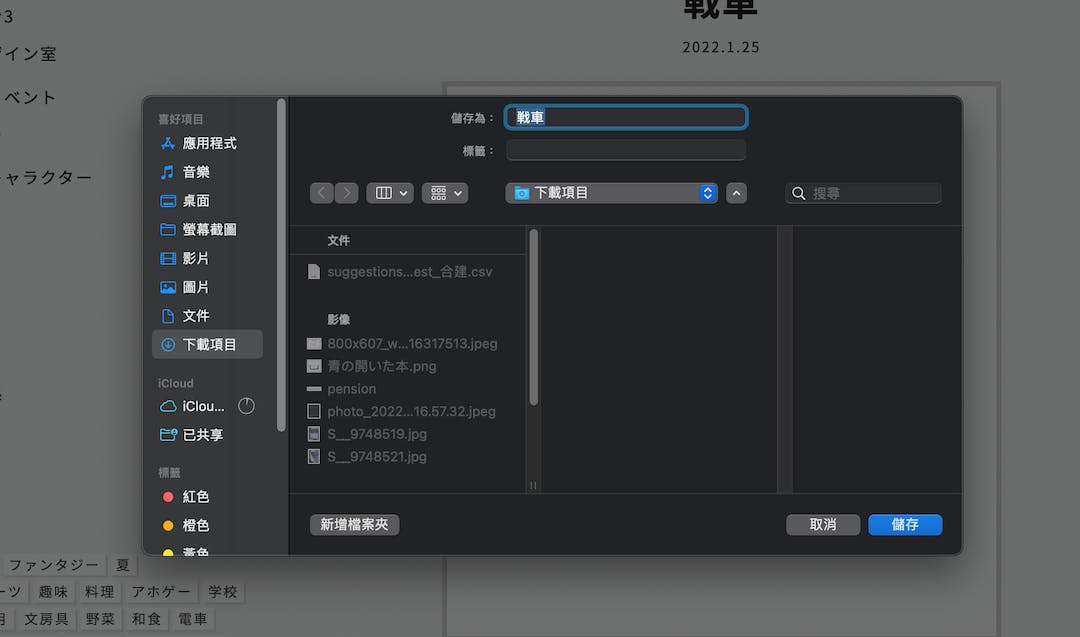Create a new folder with 新增檔案夾
1080x637 pixels.
pyautogui.click(x=354, y=524)
